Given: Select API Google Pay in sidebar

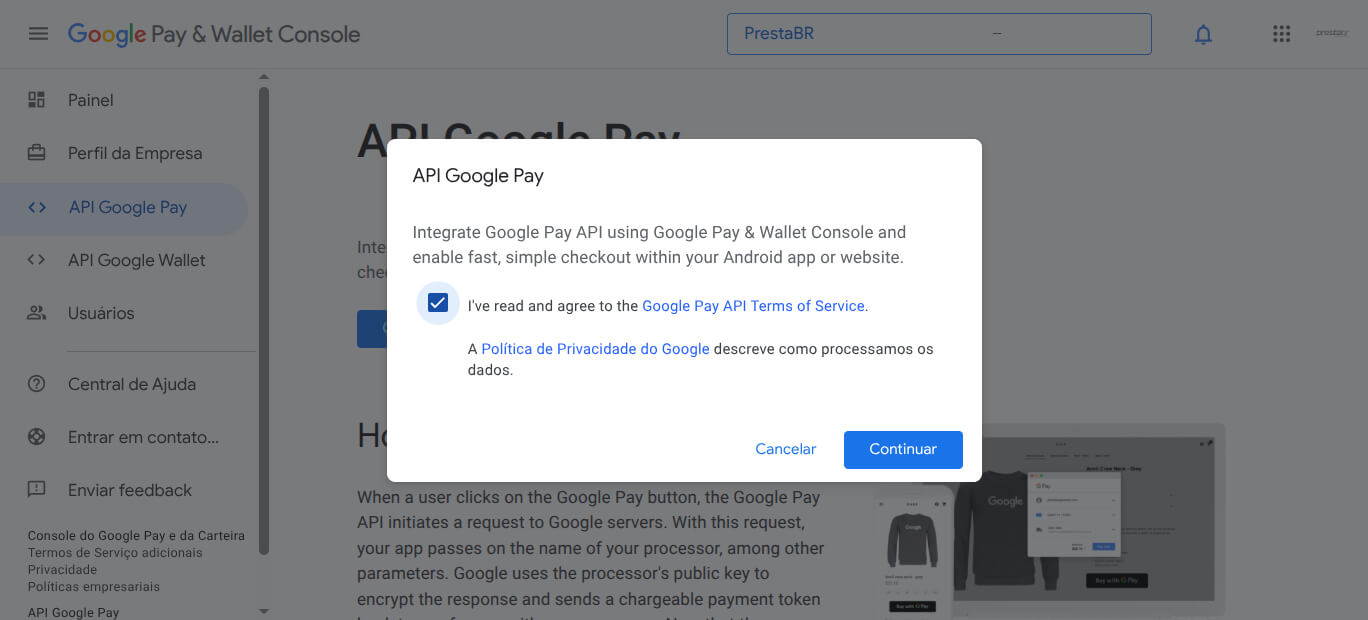Looking at the screenshot, I should [x=127, y=208].
